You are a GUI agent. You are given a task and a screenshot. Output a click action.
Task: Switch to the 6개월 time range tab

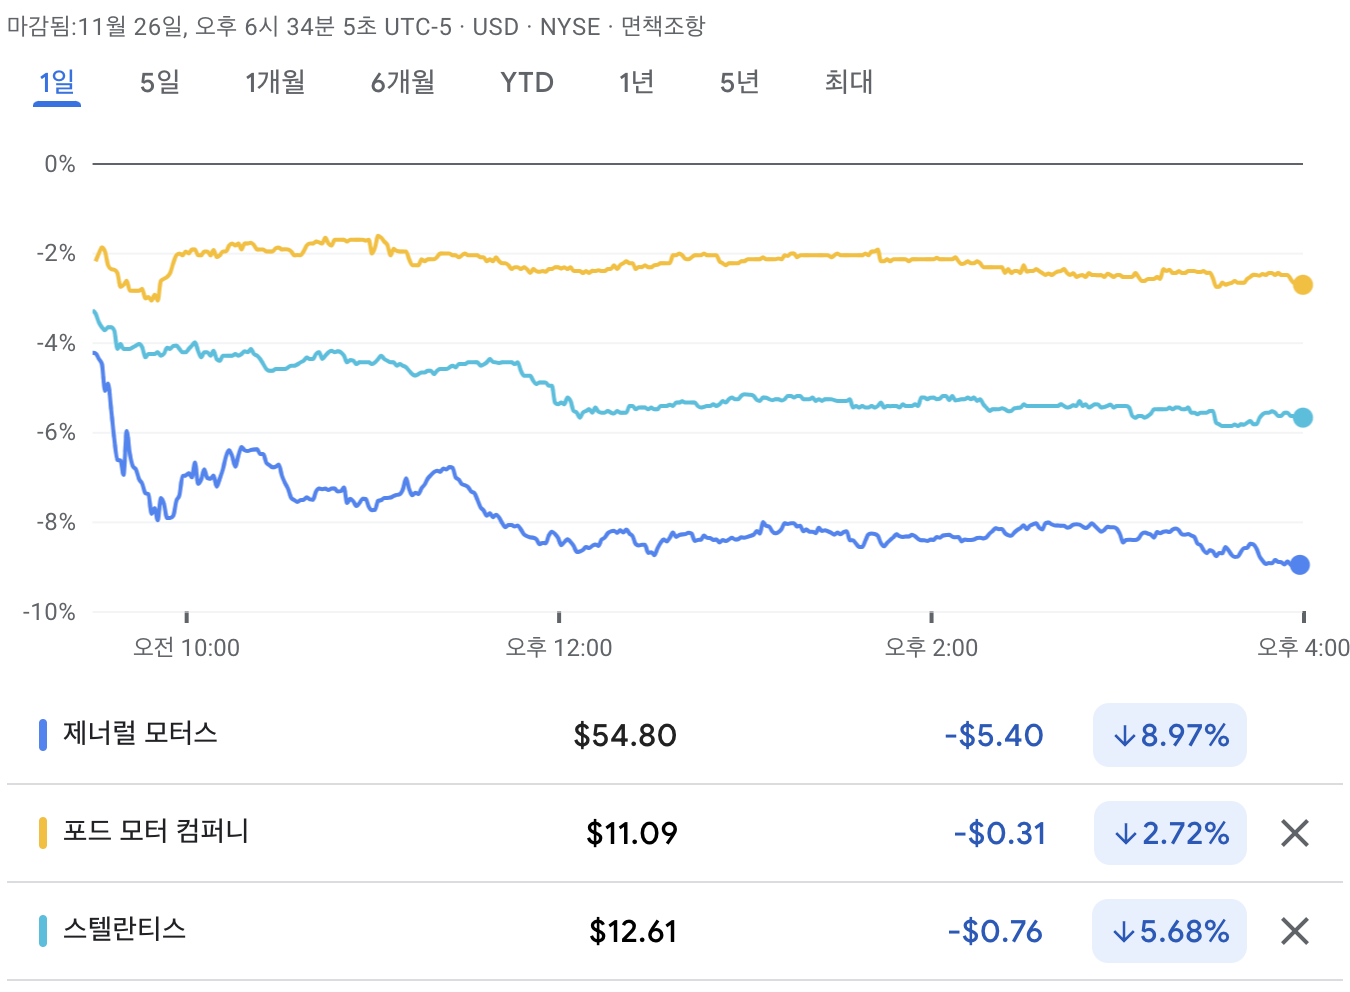point(403,82)
